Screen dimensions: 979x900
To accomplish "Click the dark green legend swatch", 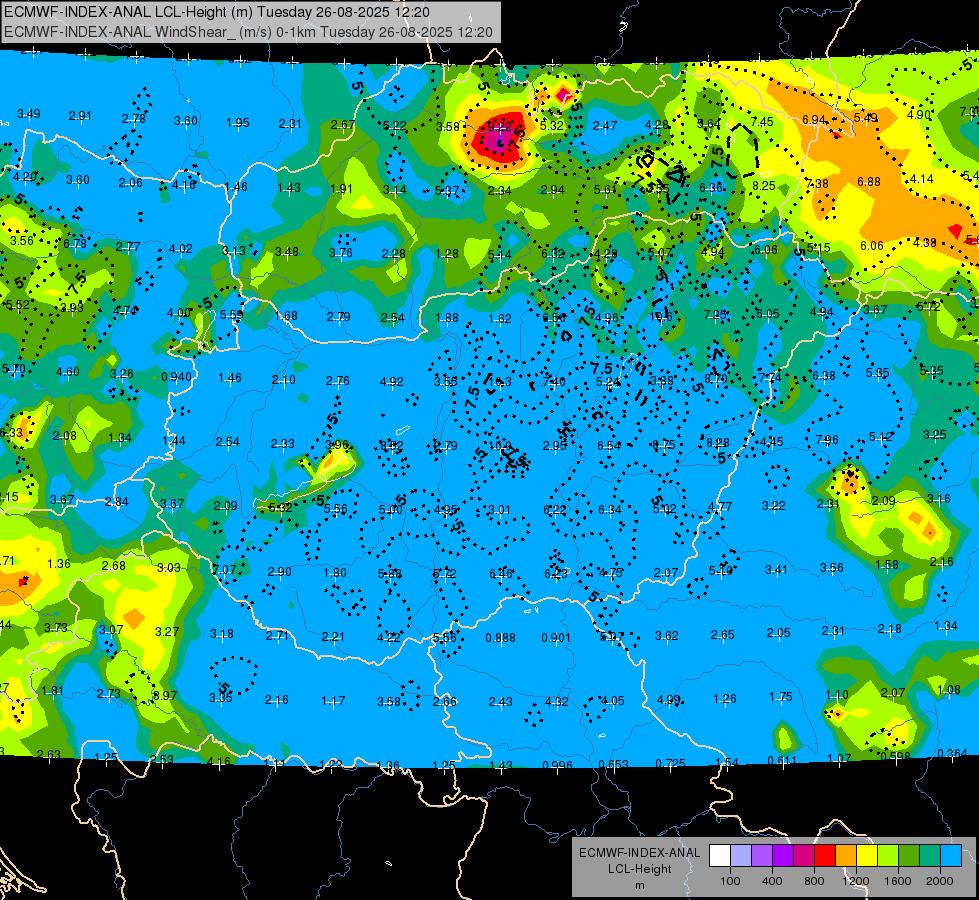I will [909, 856].
